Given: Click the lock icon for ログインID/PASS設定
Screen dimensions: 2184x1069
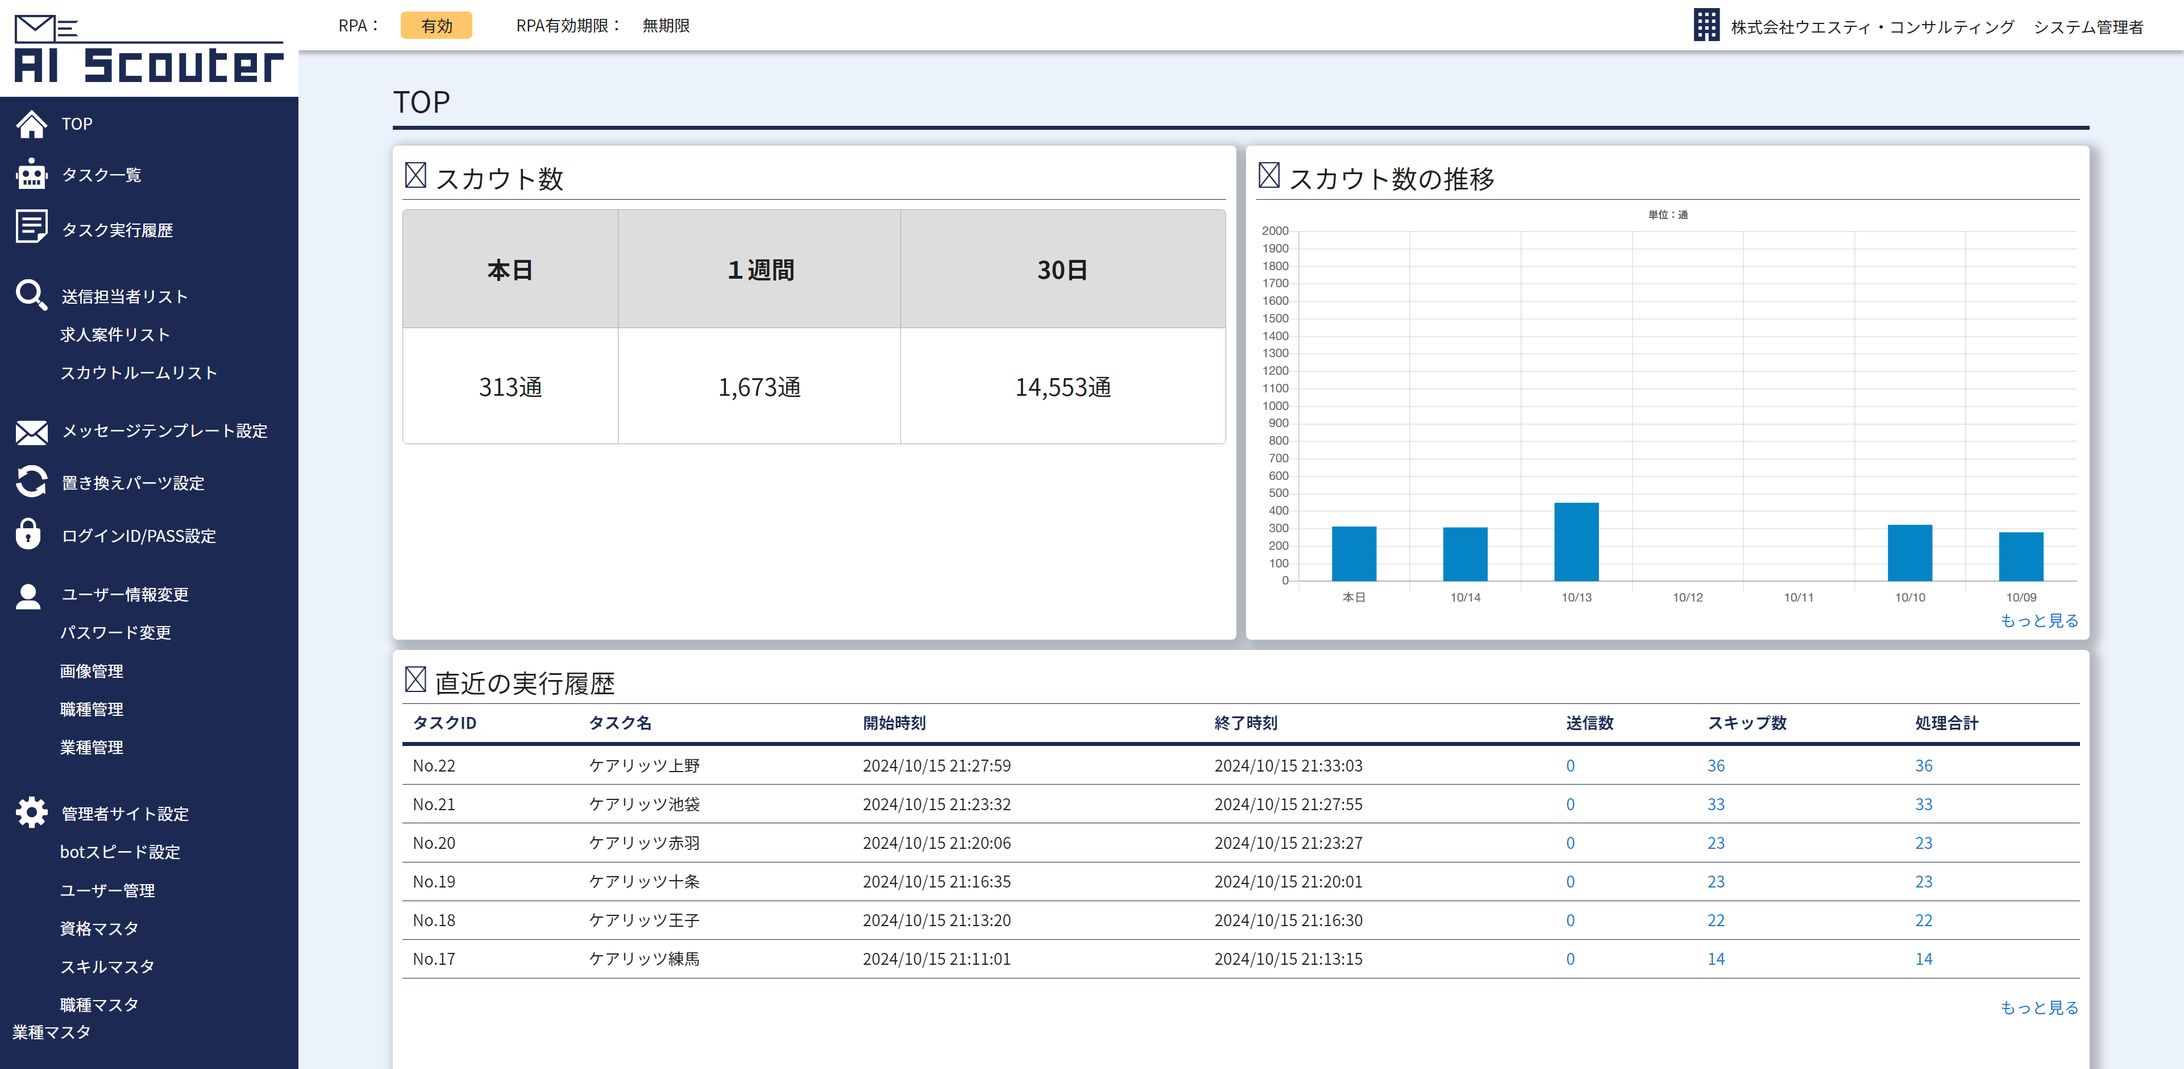Looking at the screenshot, I should click(x=29, y=534).
